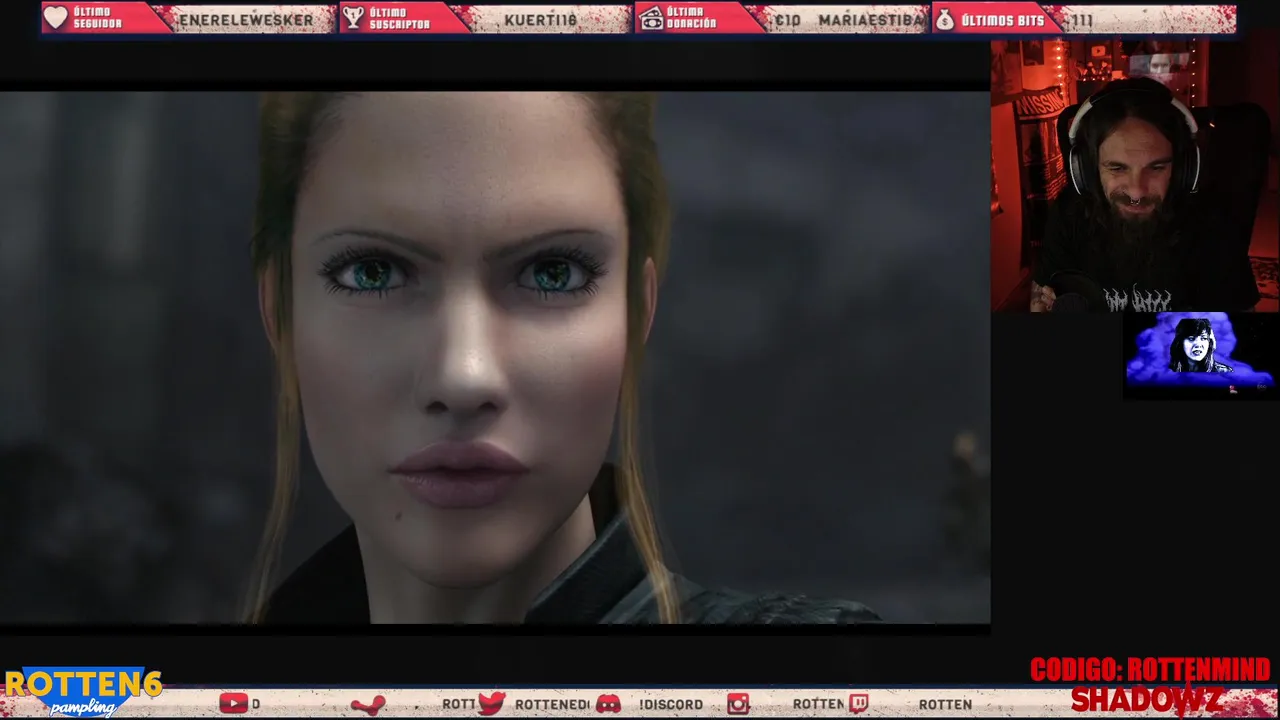Click the bits value 111
Image resolution: width=1280 pixels, height=720 pixels.
[1080, 19]
